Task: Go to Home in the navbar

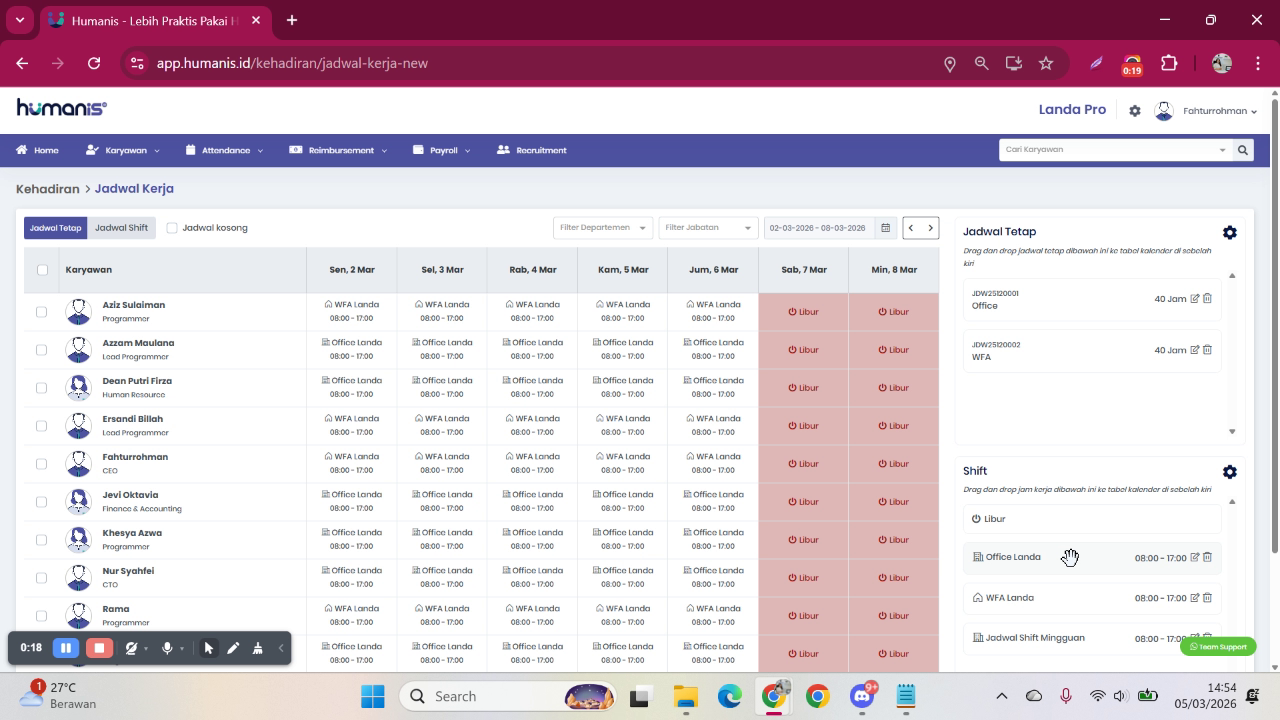Action: (x=37, y=150)
